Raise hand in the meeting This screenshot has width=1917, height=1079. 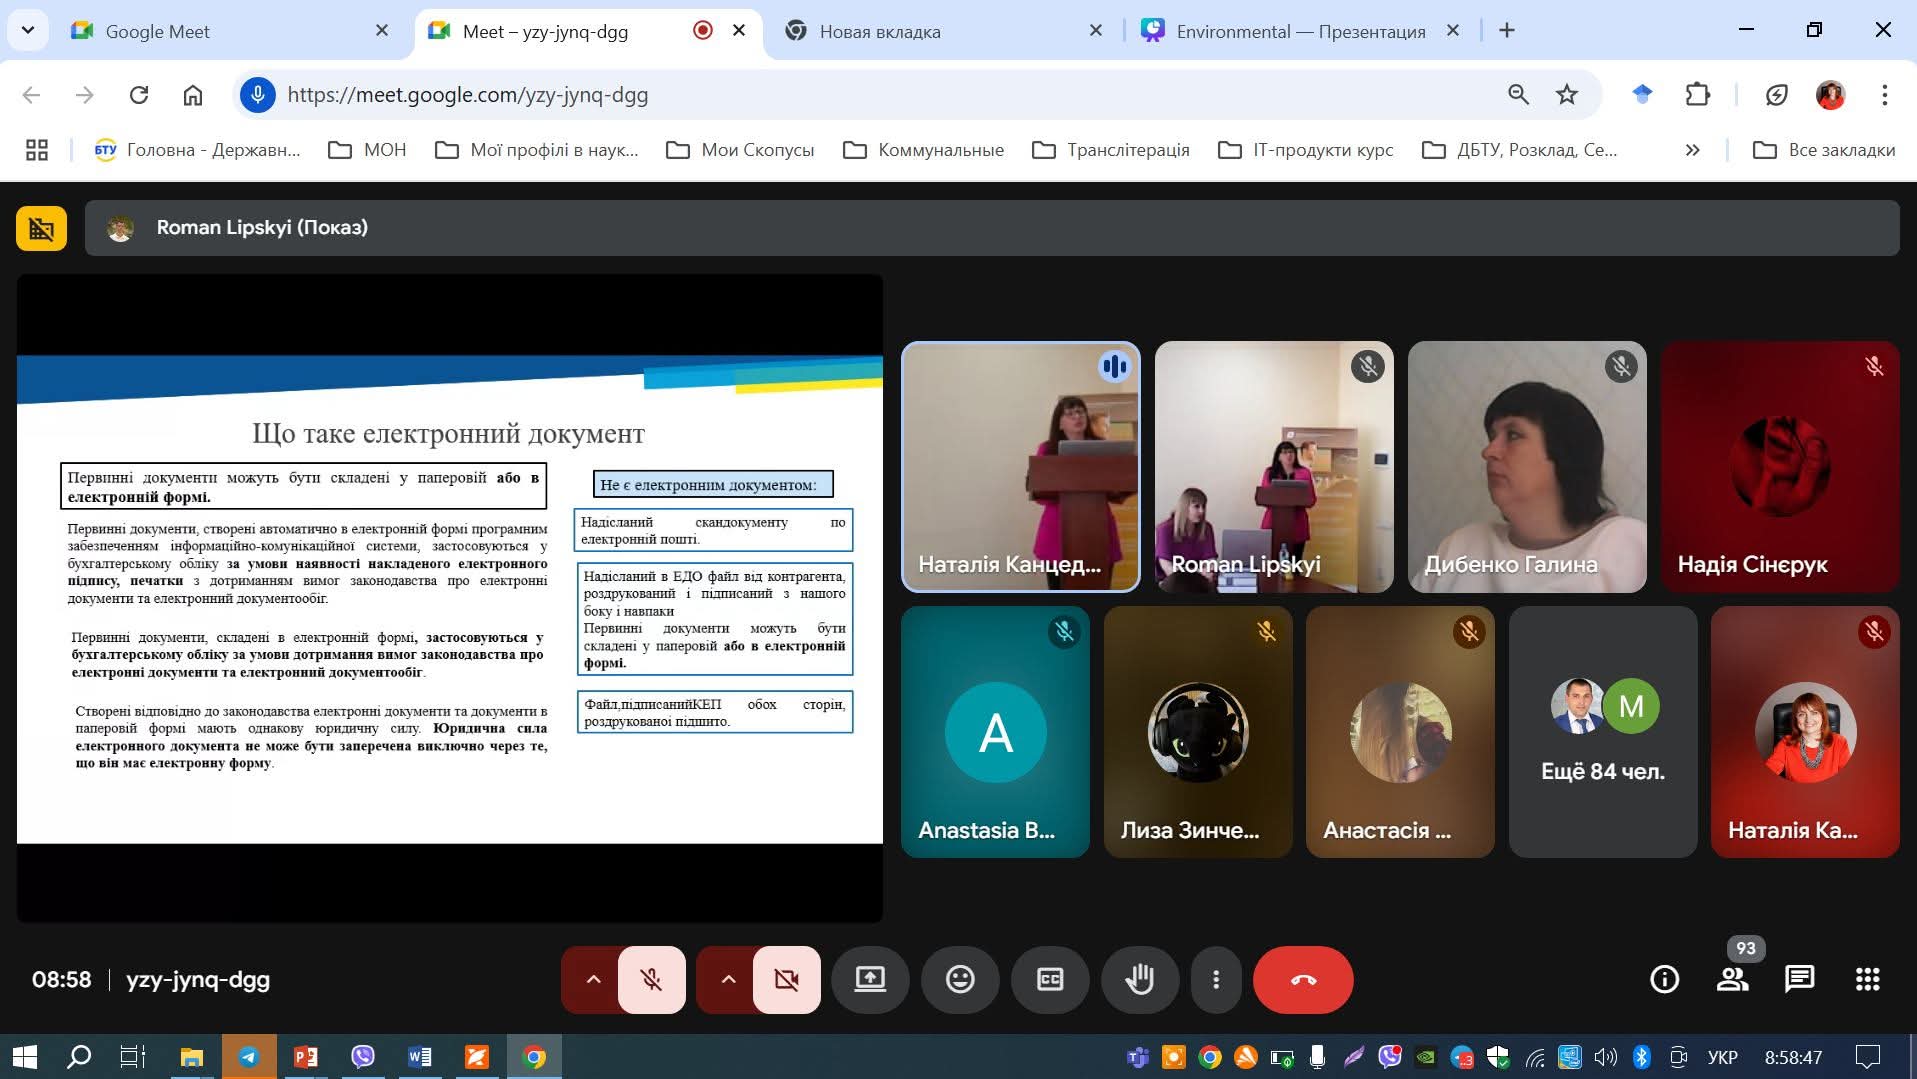pyautogui.click(x=1139, y=980)
